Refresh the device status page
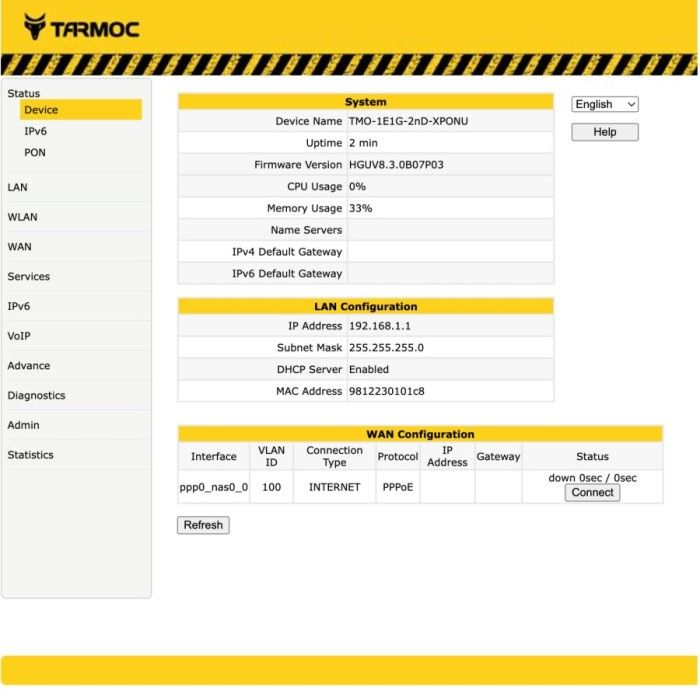 (x=203, y=525)
